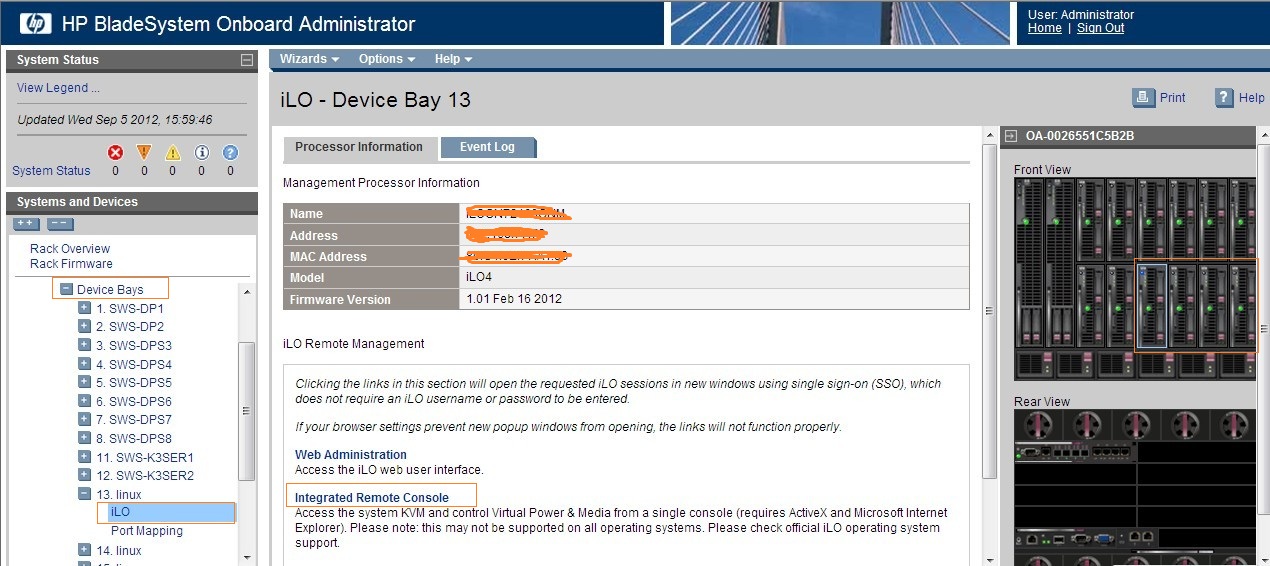This screenshot has height=566, width=1270.
Task: Click the unknown question-mark status icon
Action: pos(230,153)
